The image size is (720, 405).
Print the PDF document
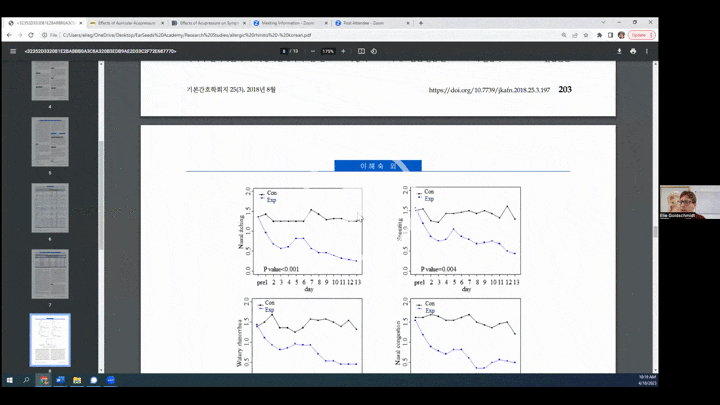(x=634, y=51)
